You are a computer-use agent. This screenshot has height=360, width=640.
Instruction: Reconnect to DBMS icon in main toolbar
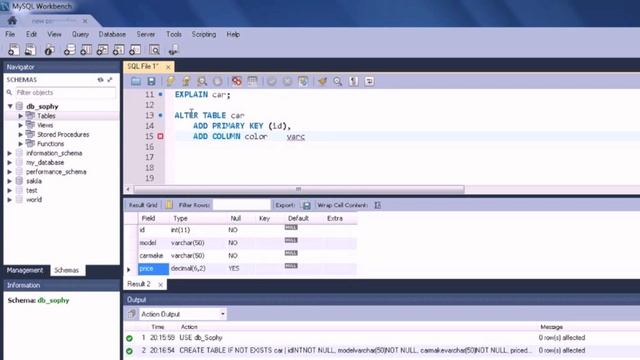[x=173, y=50]
